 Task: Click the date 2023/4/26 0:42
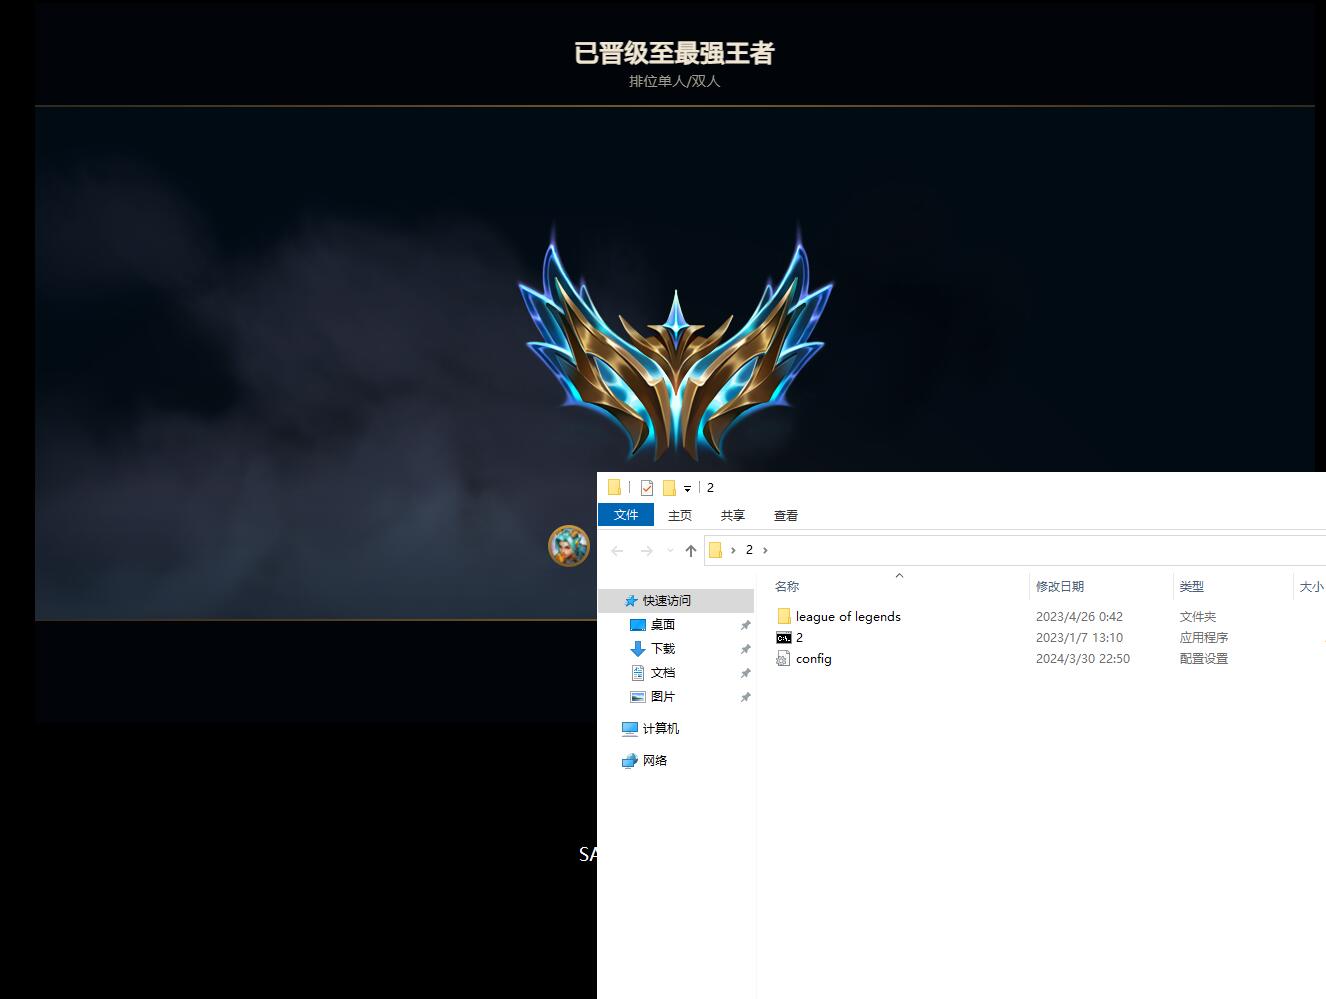[1079, 617]
